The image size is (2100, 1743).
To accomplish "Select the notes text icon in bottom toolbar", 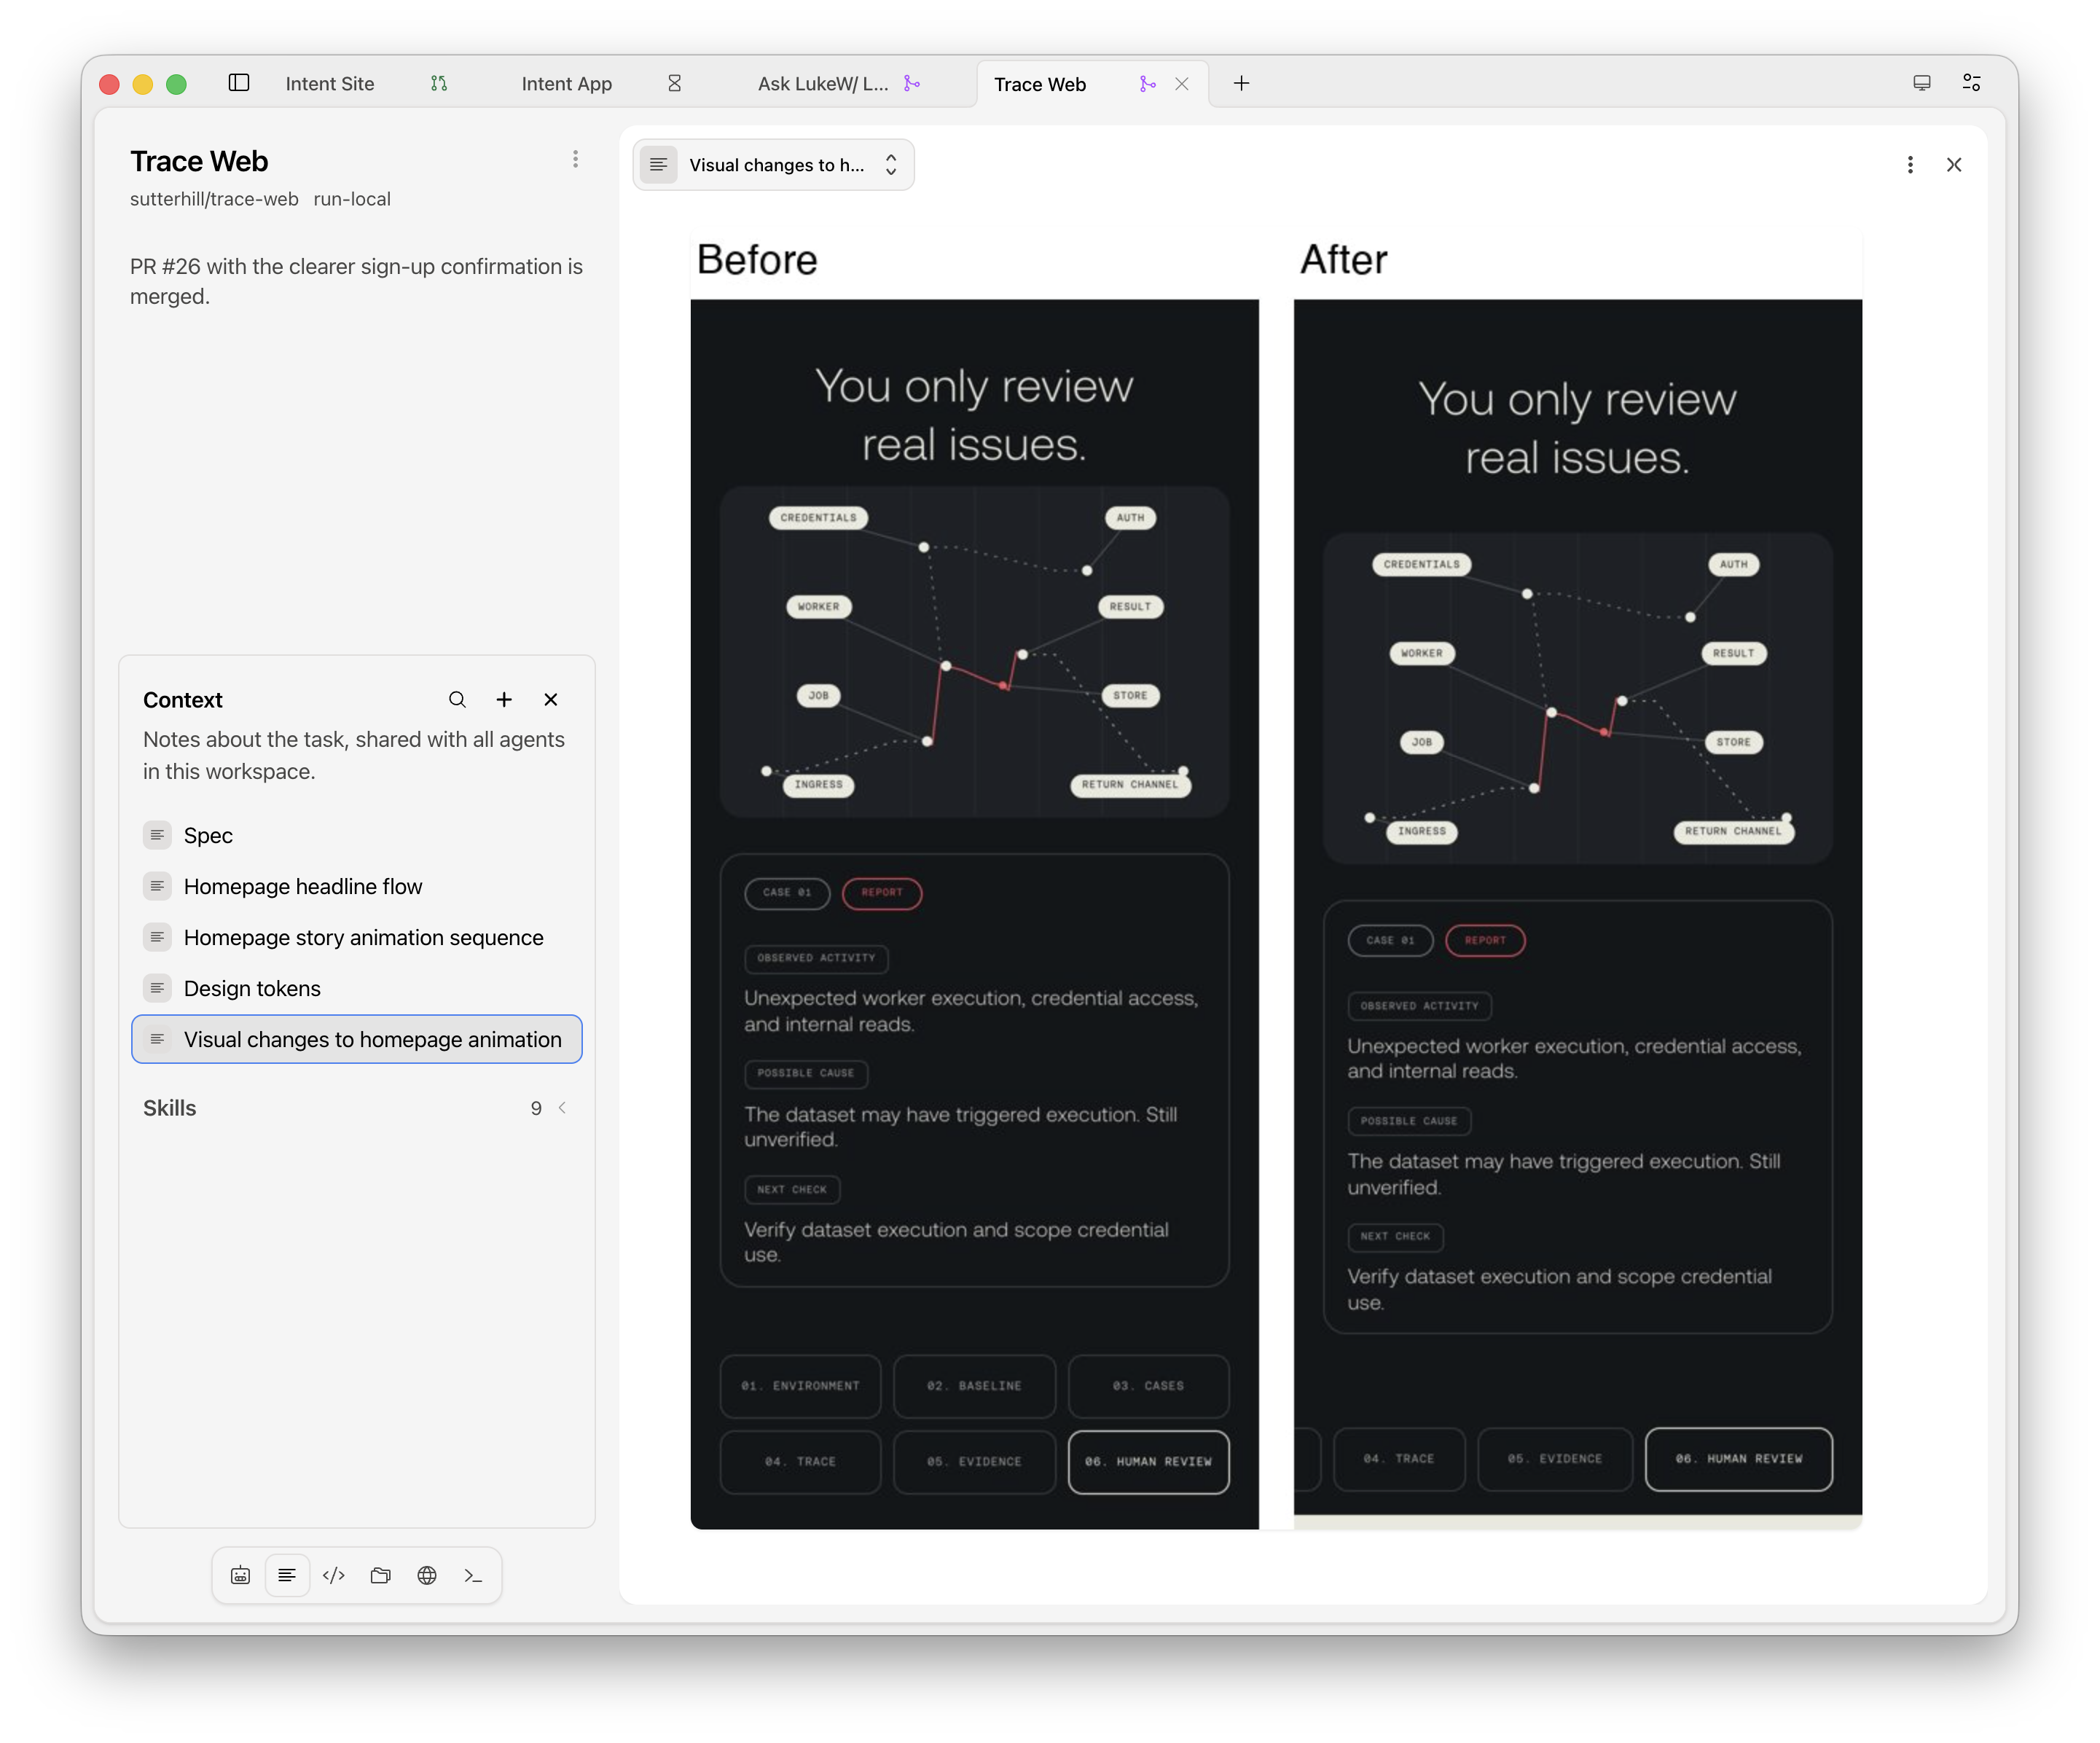I will (x=287, y=1576).
